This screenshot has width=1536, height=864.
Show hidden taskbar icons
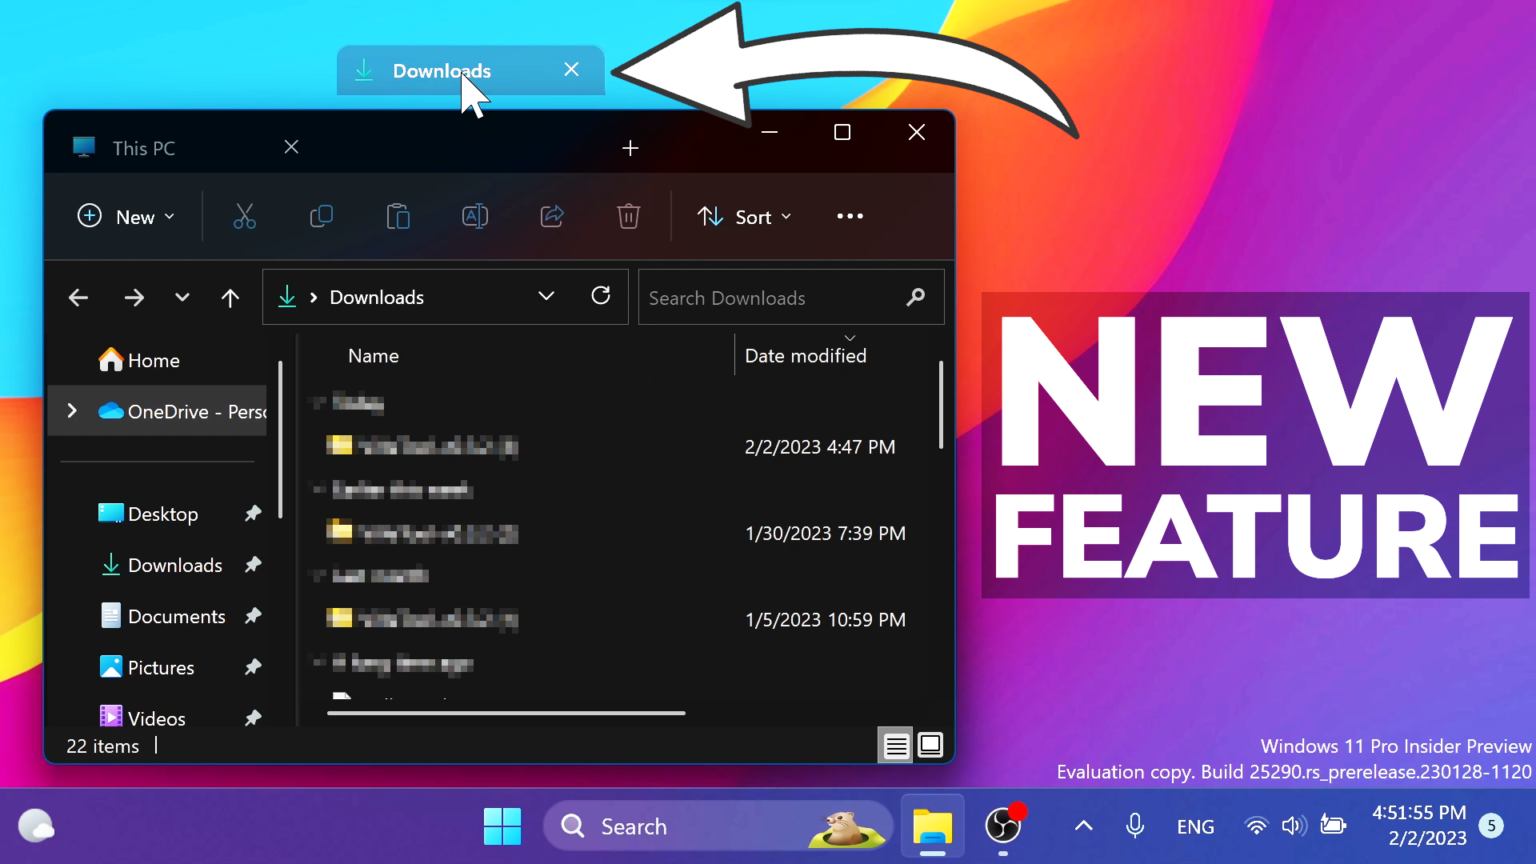[x=1082, y=826]
